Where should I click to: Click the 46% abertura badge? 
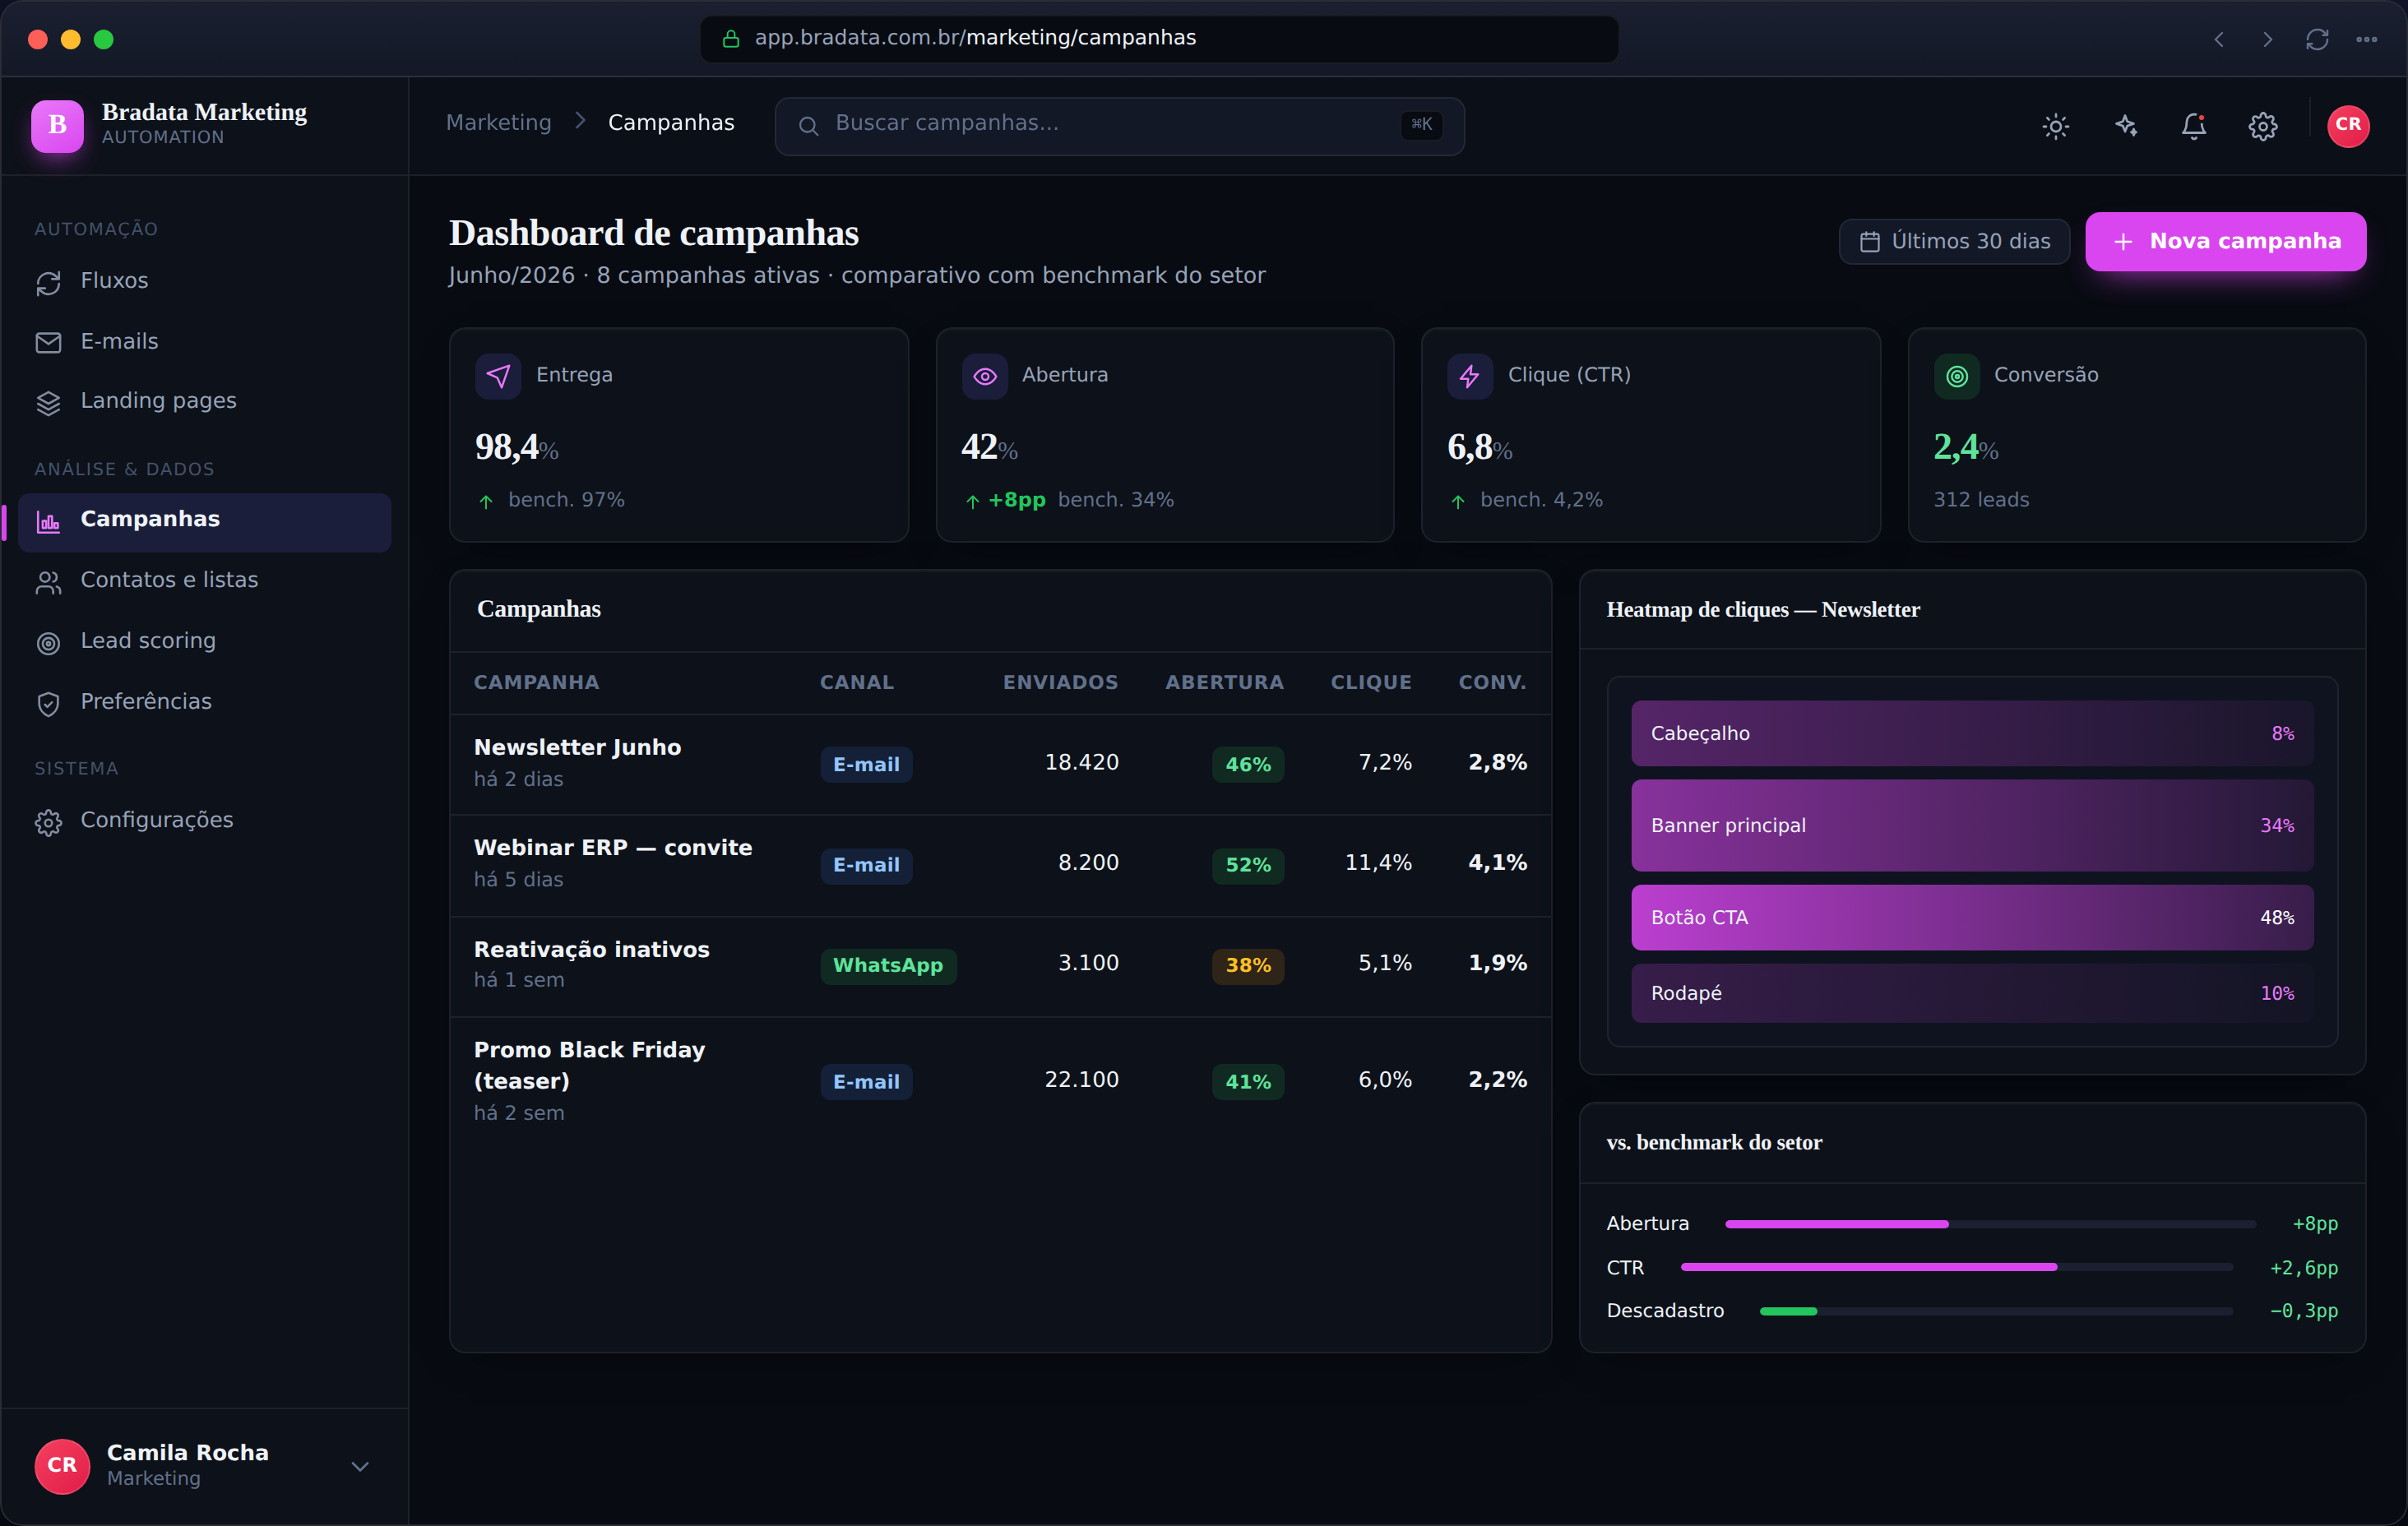1248,765
